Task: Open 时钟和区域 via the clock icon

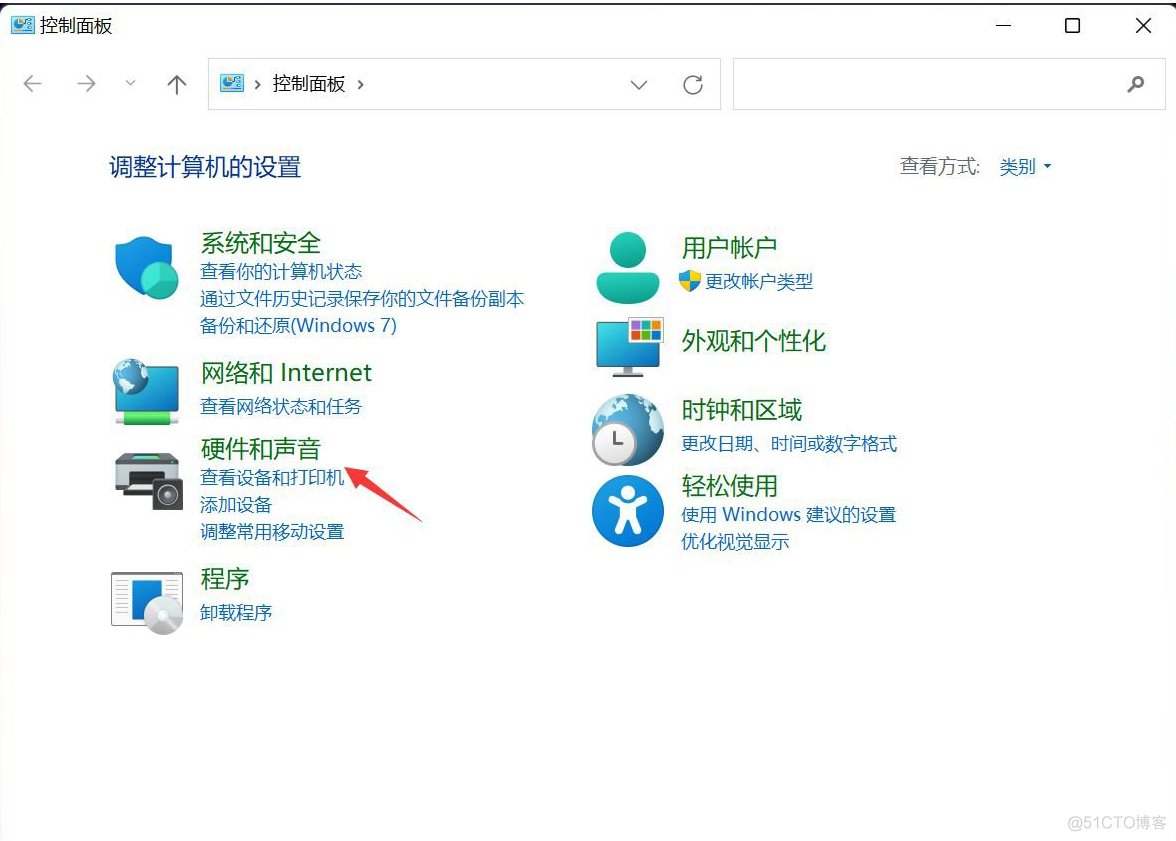Action: tap(627, 430)
